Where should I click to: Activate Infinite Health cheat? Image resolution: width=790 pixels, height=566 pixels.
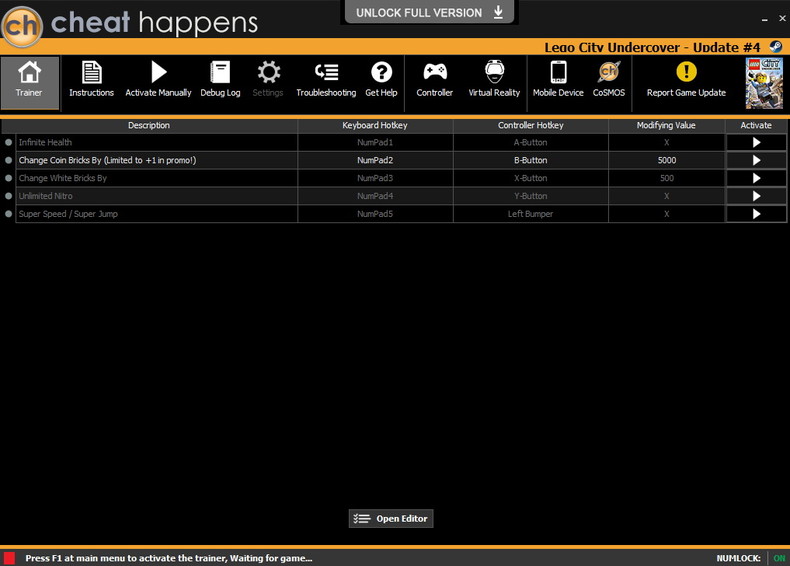coord(756,143)
